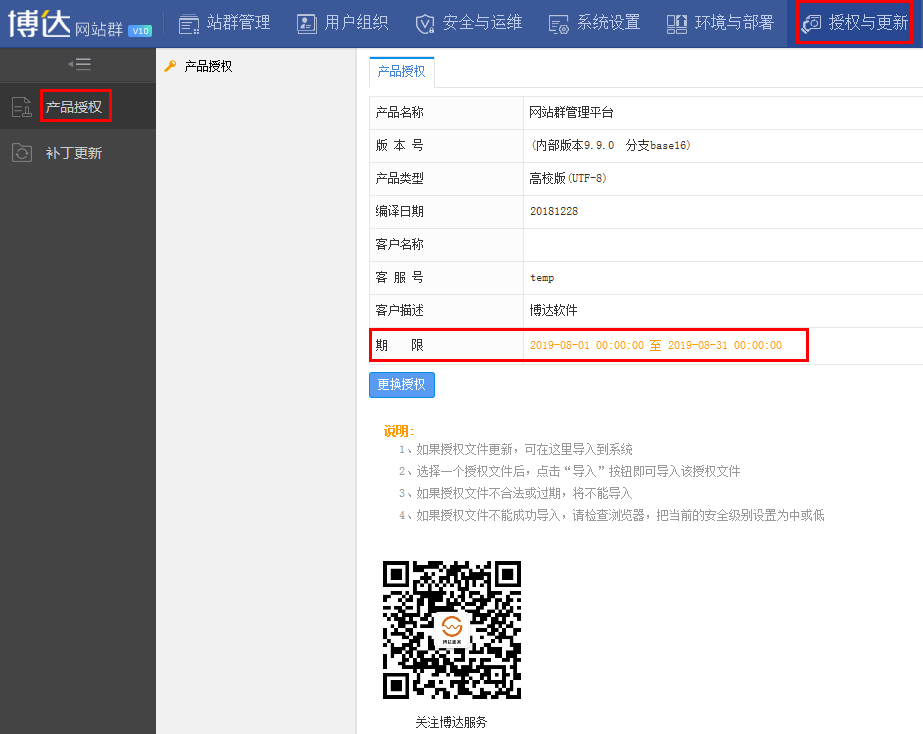The image size is (923, 734).
Task: Click the 用户组织 user icon
Action: click(x=307, y=23)
